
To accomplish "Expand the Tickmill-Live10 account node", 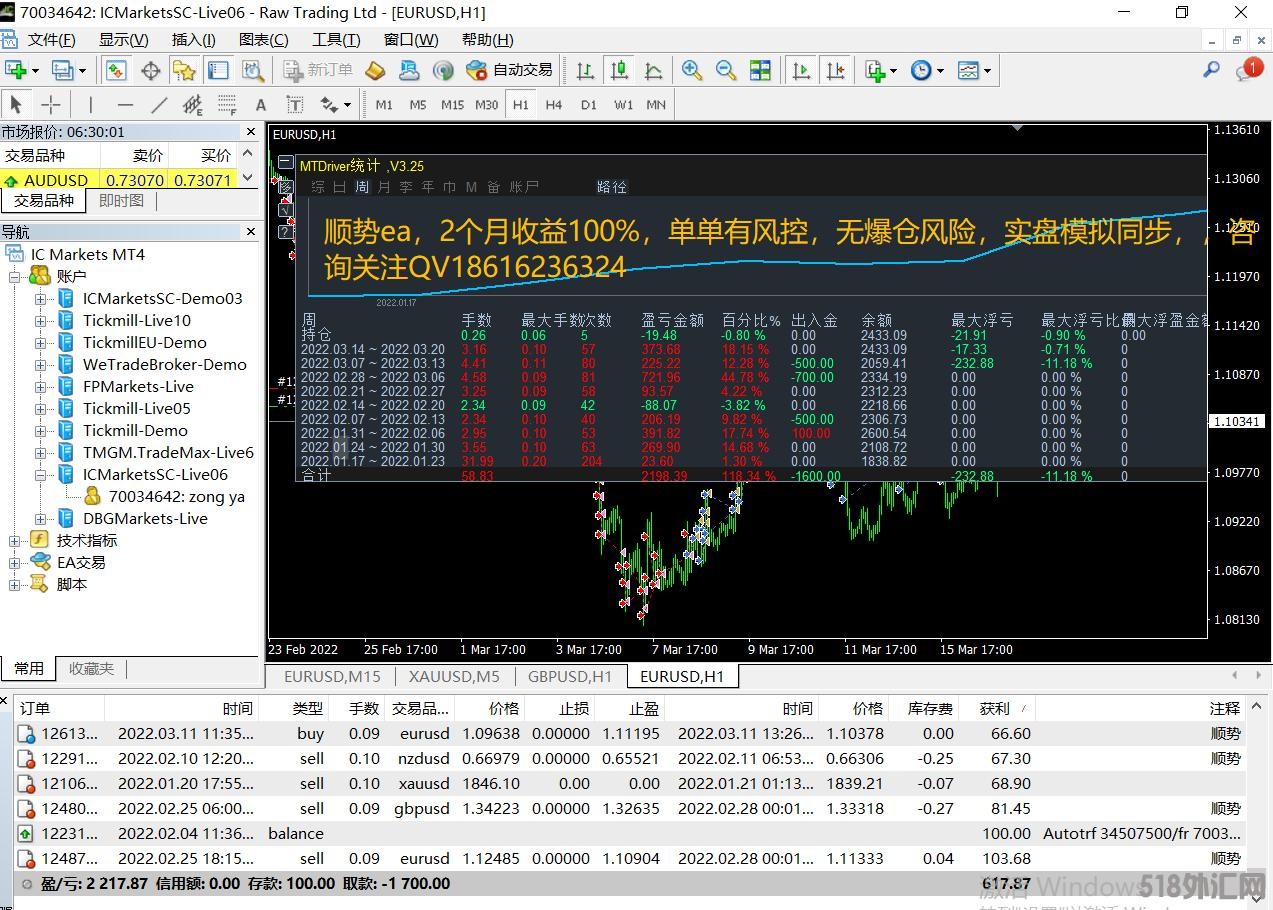I will pyautogui.click(x=40, y=321).
